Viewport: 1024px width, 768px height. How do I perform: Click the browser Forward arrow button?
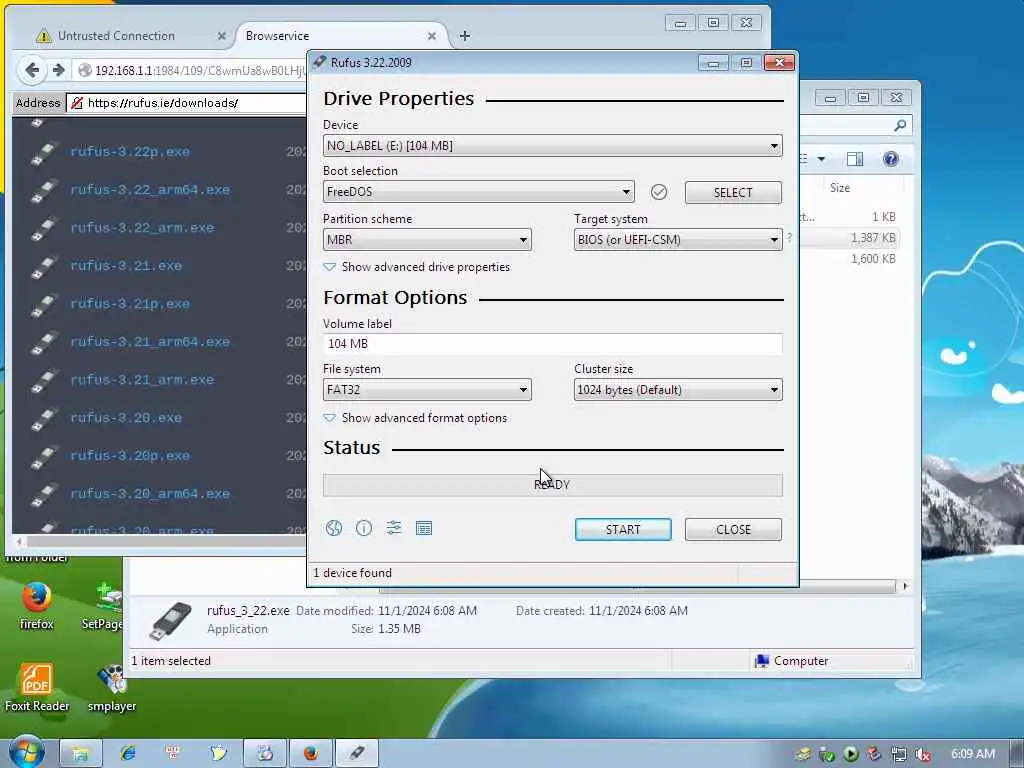click(59, 70)
